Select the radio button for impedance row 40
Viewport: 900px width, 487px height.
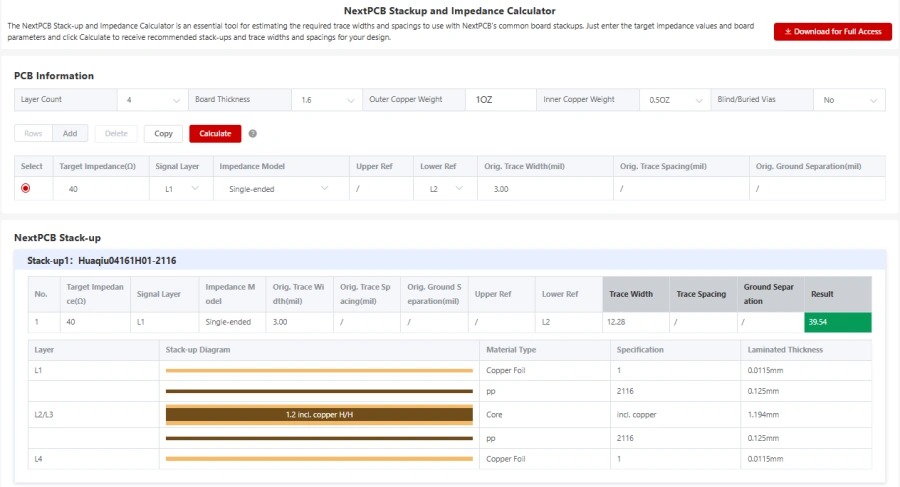pos(25,188)
